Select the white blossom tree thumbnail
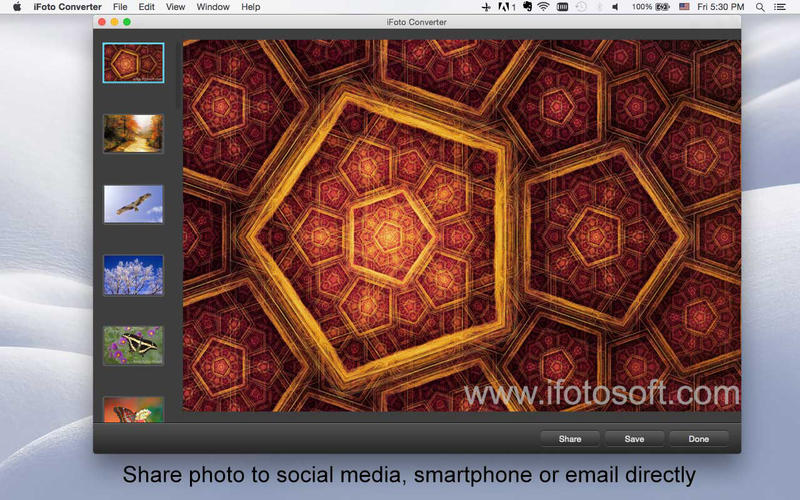800x500 pixels. click(x=133, y=275)
